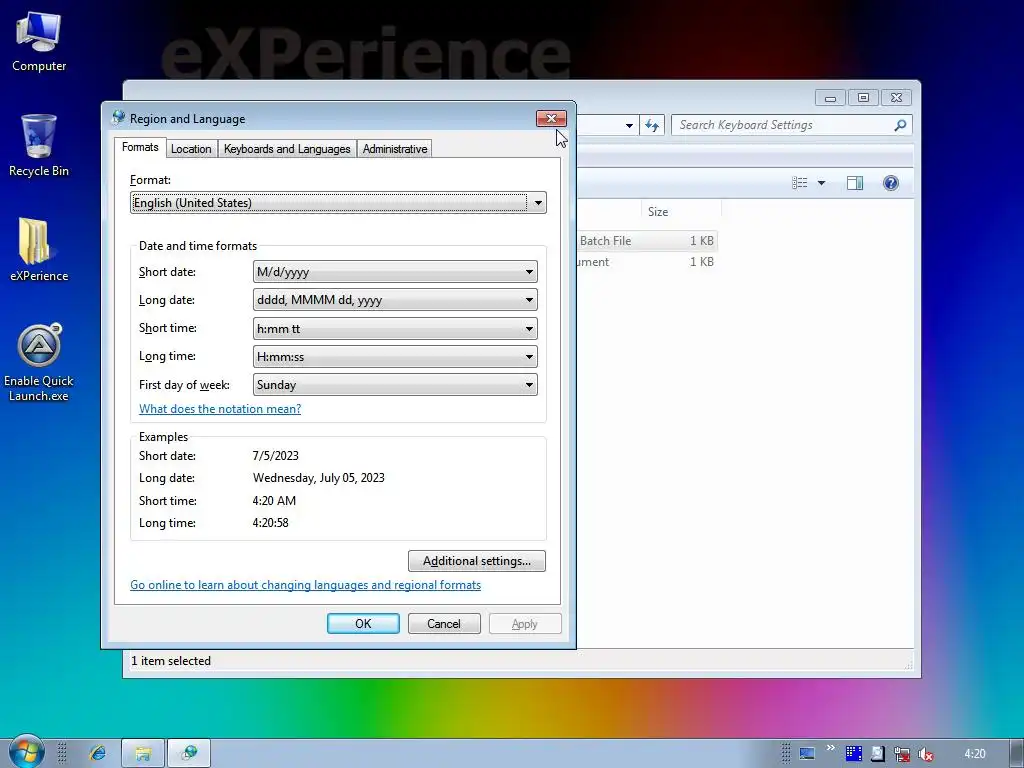Image resolution: width=1024 pixels, height=768 pixels.
Task: Minimize the Explorer window behind the dialog
Action: coord(830,98)
